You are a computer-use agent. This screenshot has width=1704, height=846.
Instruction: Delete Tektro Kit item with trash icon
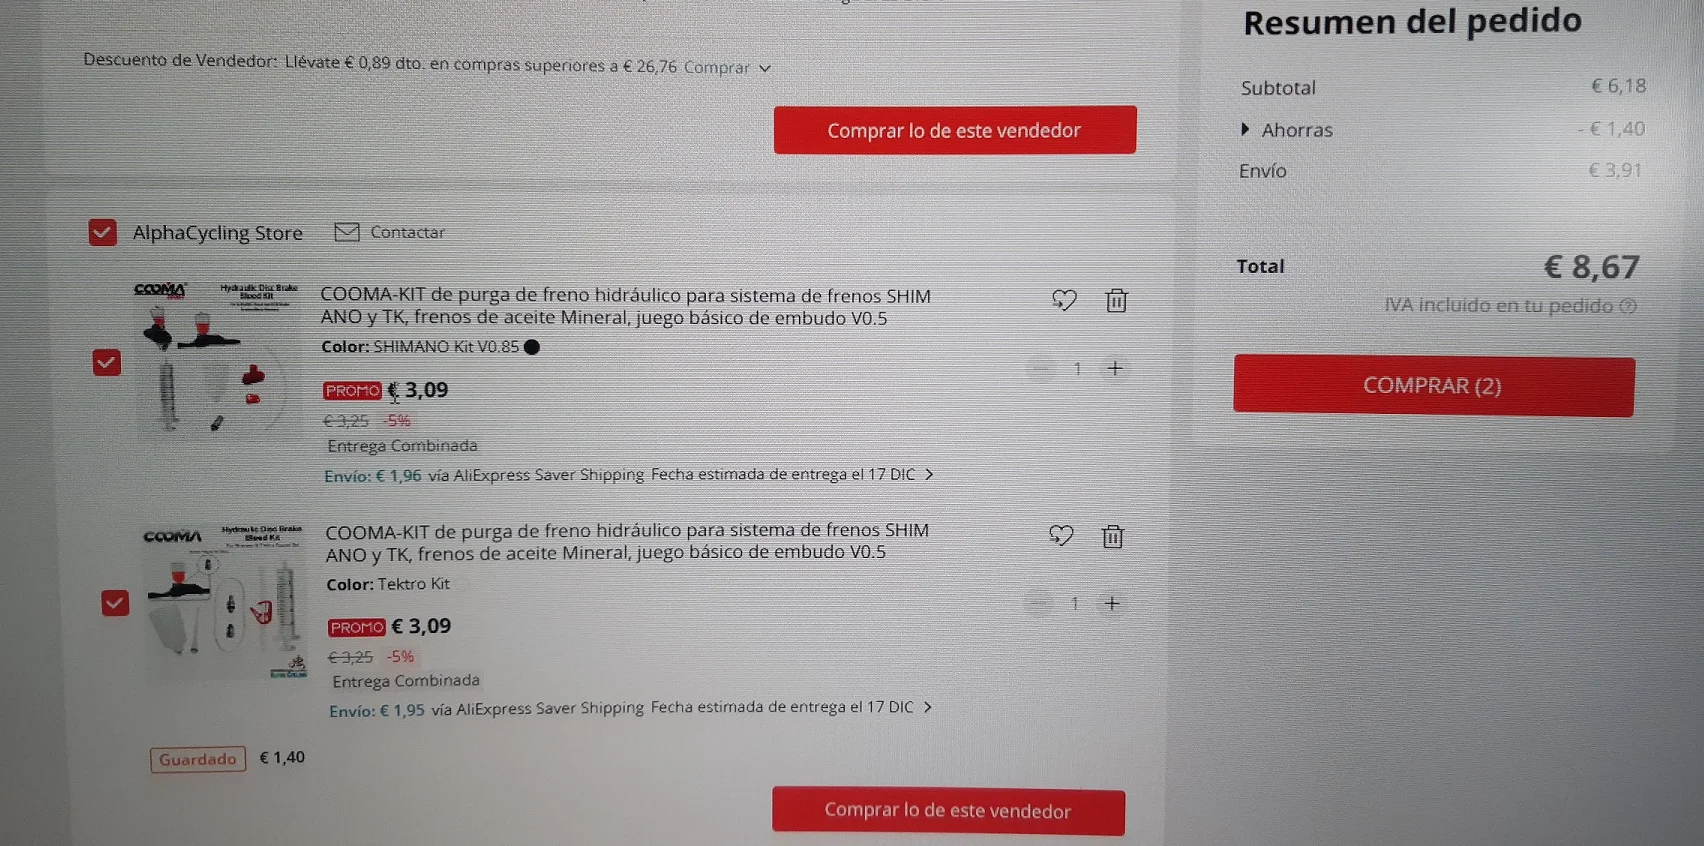1112,537
